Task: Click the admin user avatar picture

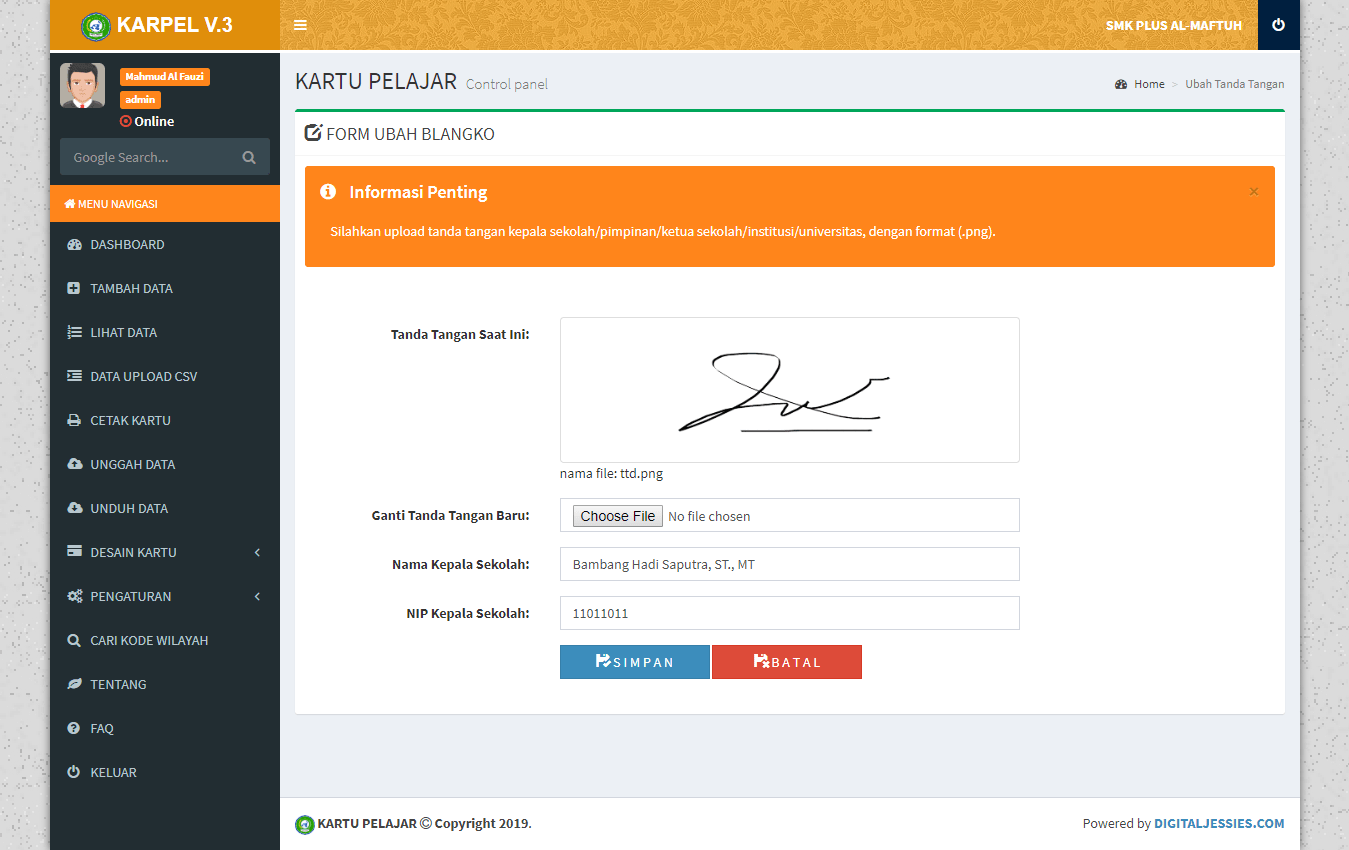Action: [x=82, y=86]
